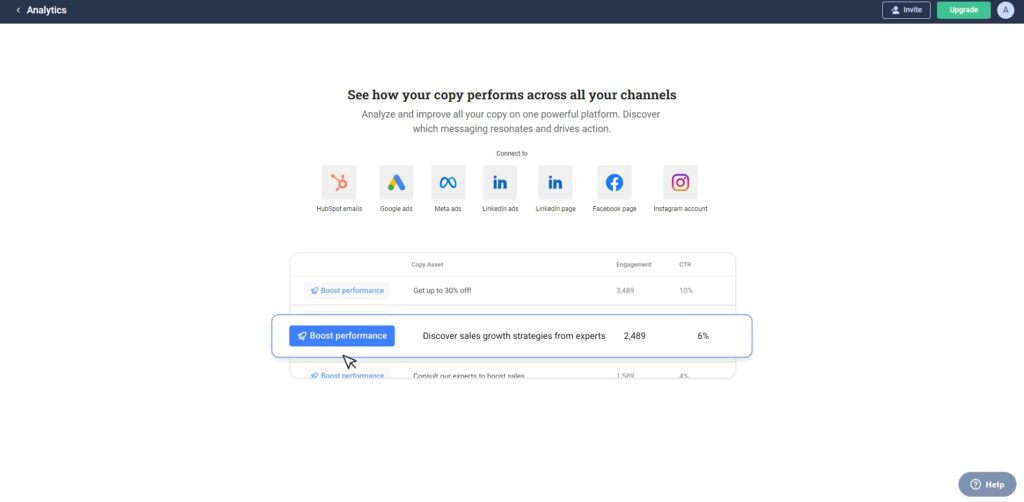Click the 10% CTR value

click(x=686, y=290)
